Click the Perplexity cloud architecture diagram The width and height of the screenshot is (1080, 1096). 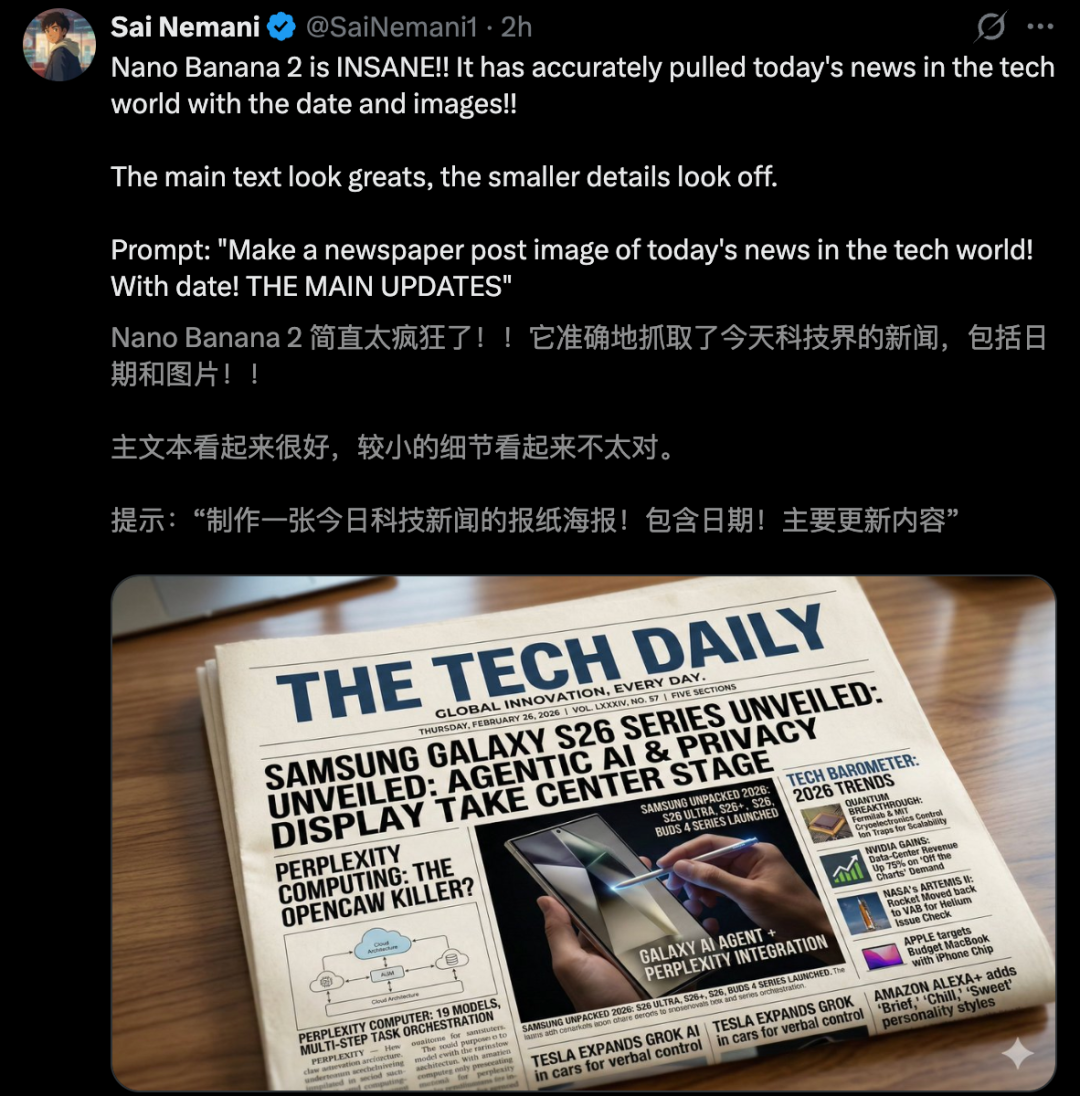pyautogui.click(x=388, y=960)
